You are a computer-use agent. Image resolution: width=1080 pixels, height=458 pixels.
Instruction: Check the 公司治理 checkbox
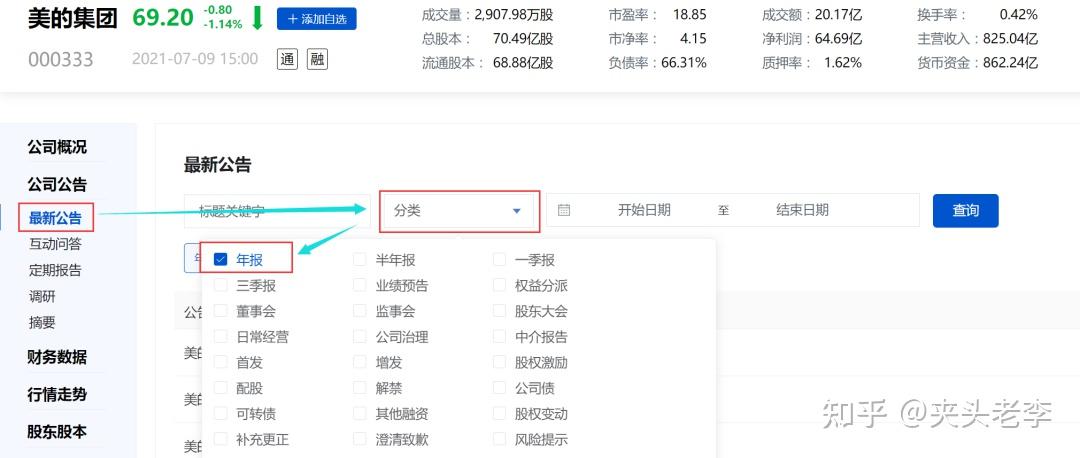[x=360, y=337]
